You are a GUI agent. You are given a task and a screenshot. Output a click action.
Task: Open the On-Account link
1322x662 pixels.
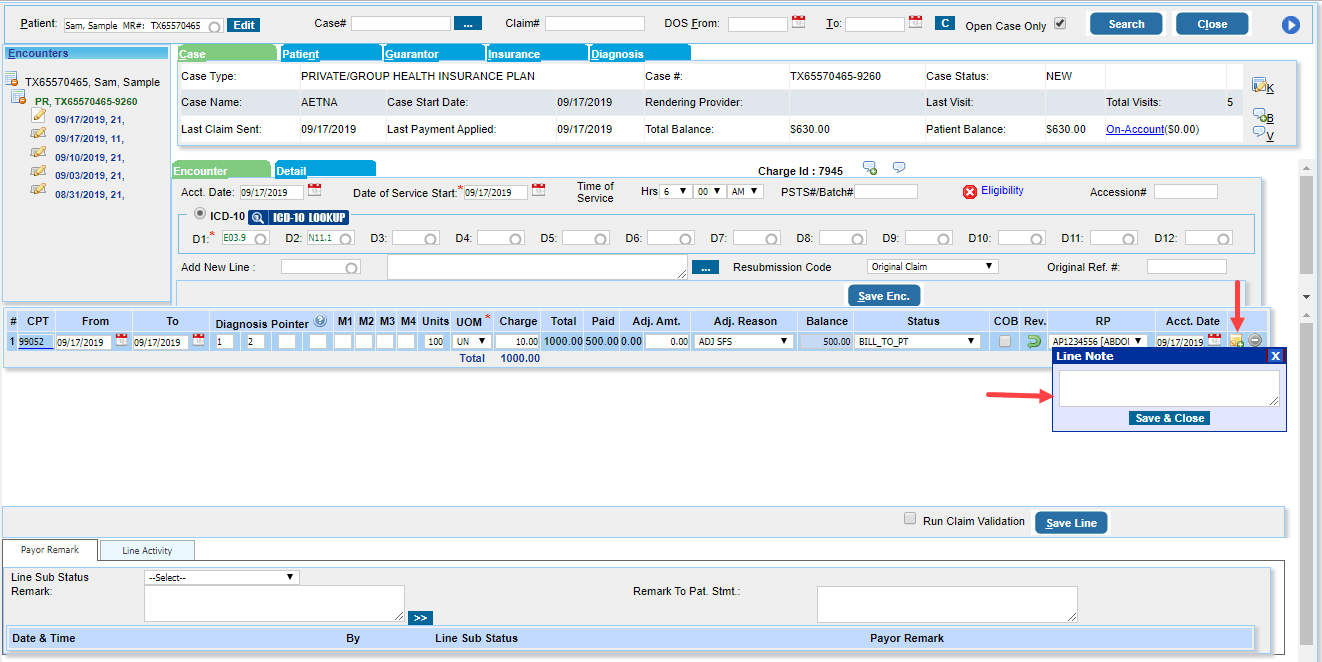coord(1135,129)
